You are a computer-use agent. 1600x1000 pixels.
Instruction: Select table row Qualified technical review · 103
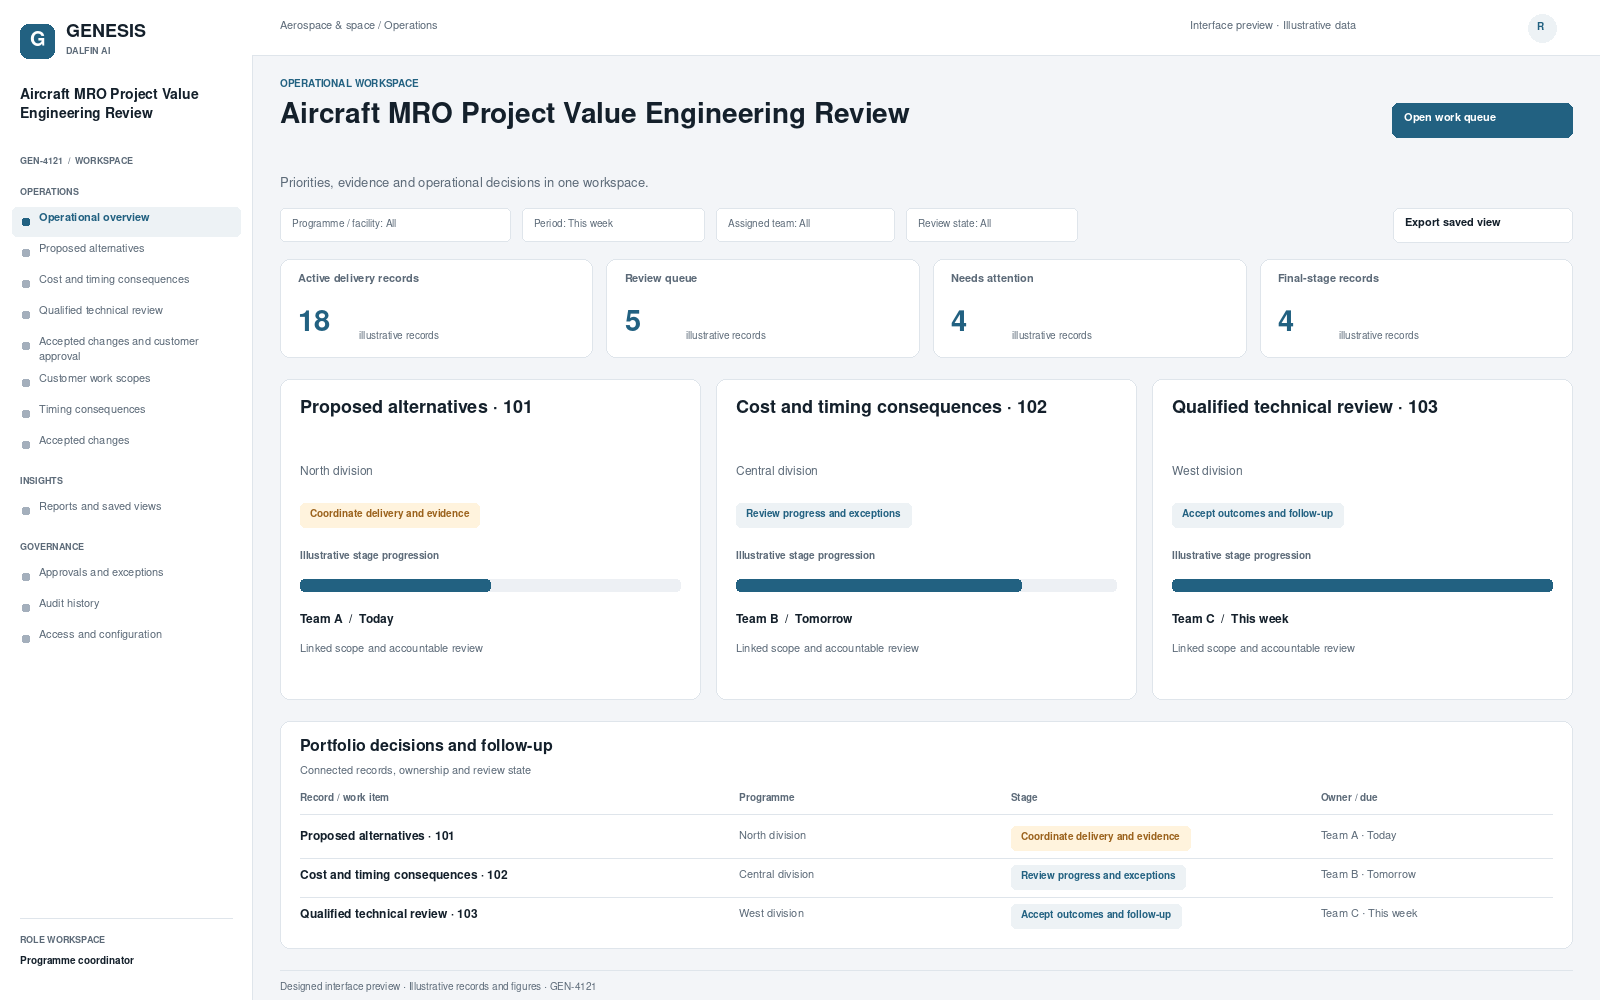[x=926, y=915]
